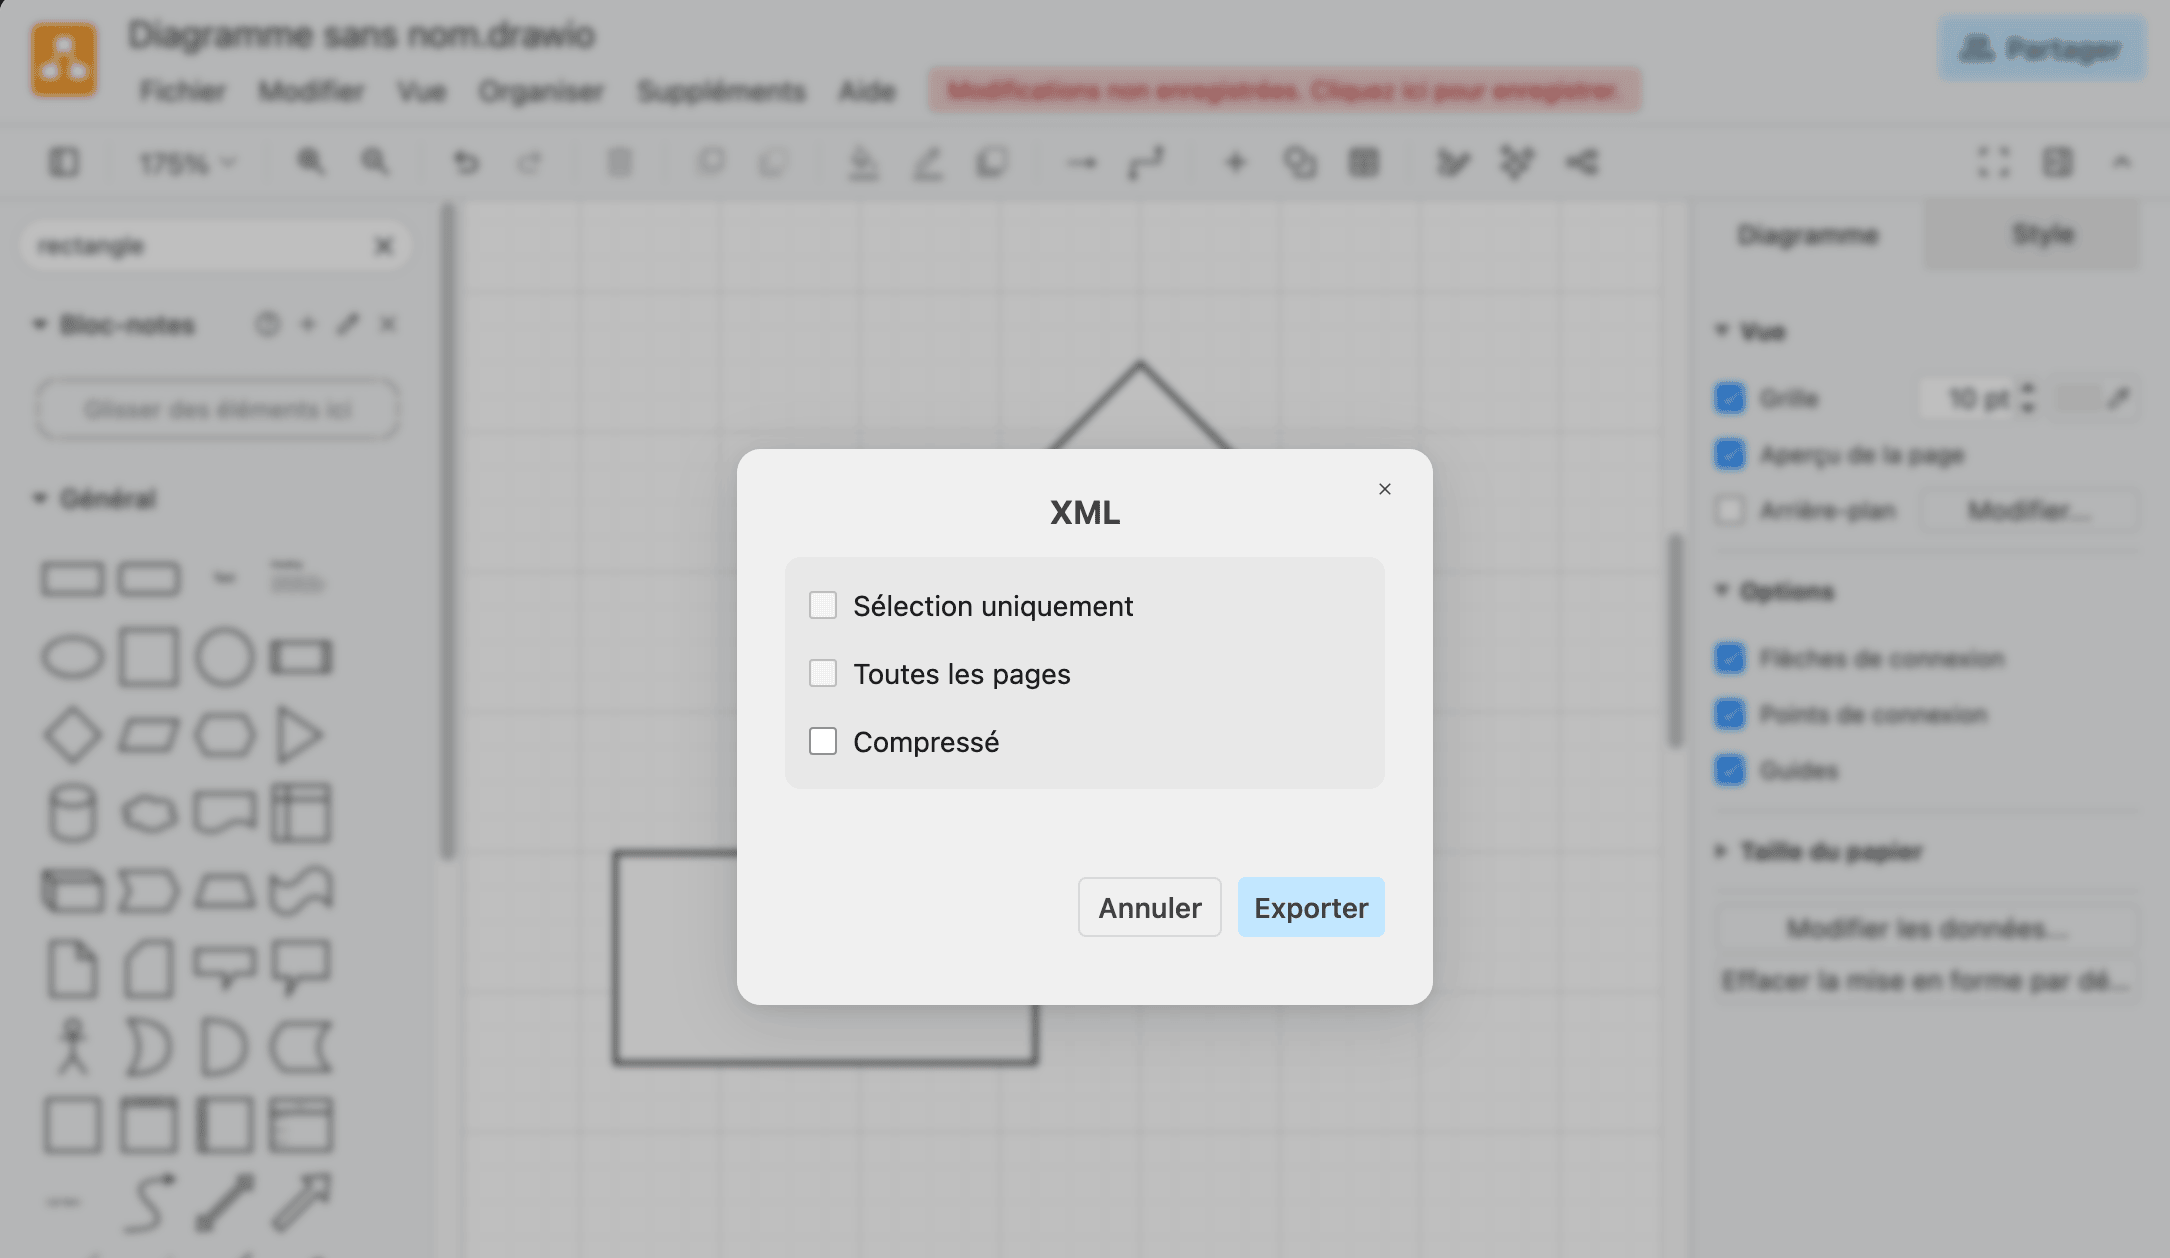Expand the Taille du papier section
Screen dimensions: 2170x1258
click(x=1722, y=851)
